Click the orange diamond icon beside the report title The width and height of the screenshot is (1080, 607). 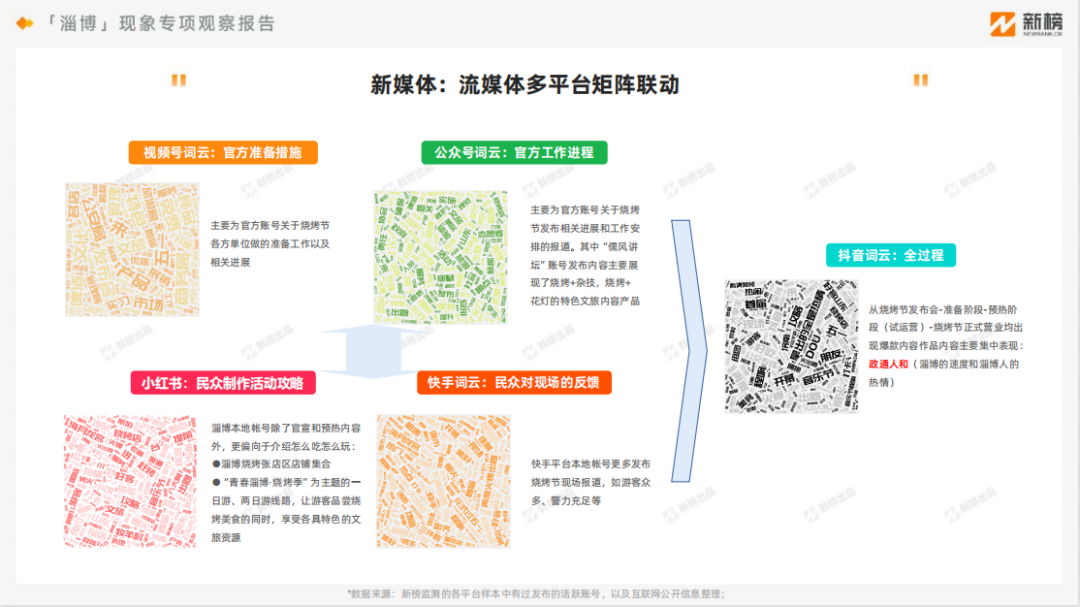click(25, 23)
